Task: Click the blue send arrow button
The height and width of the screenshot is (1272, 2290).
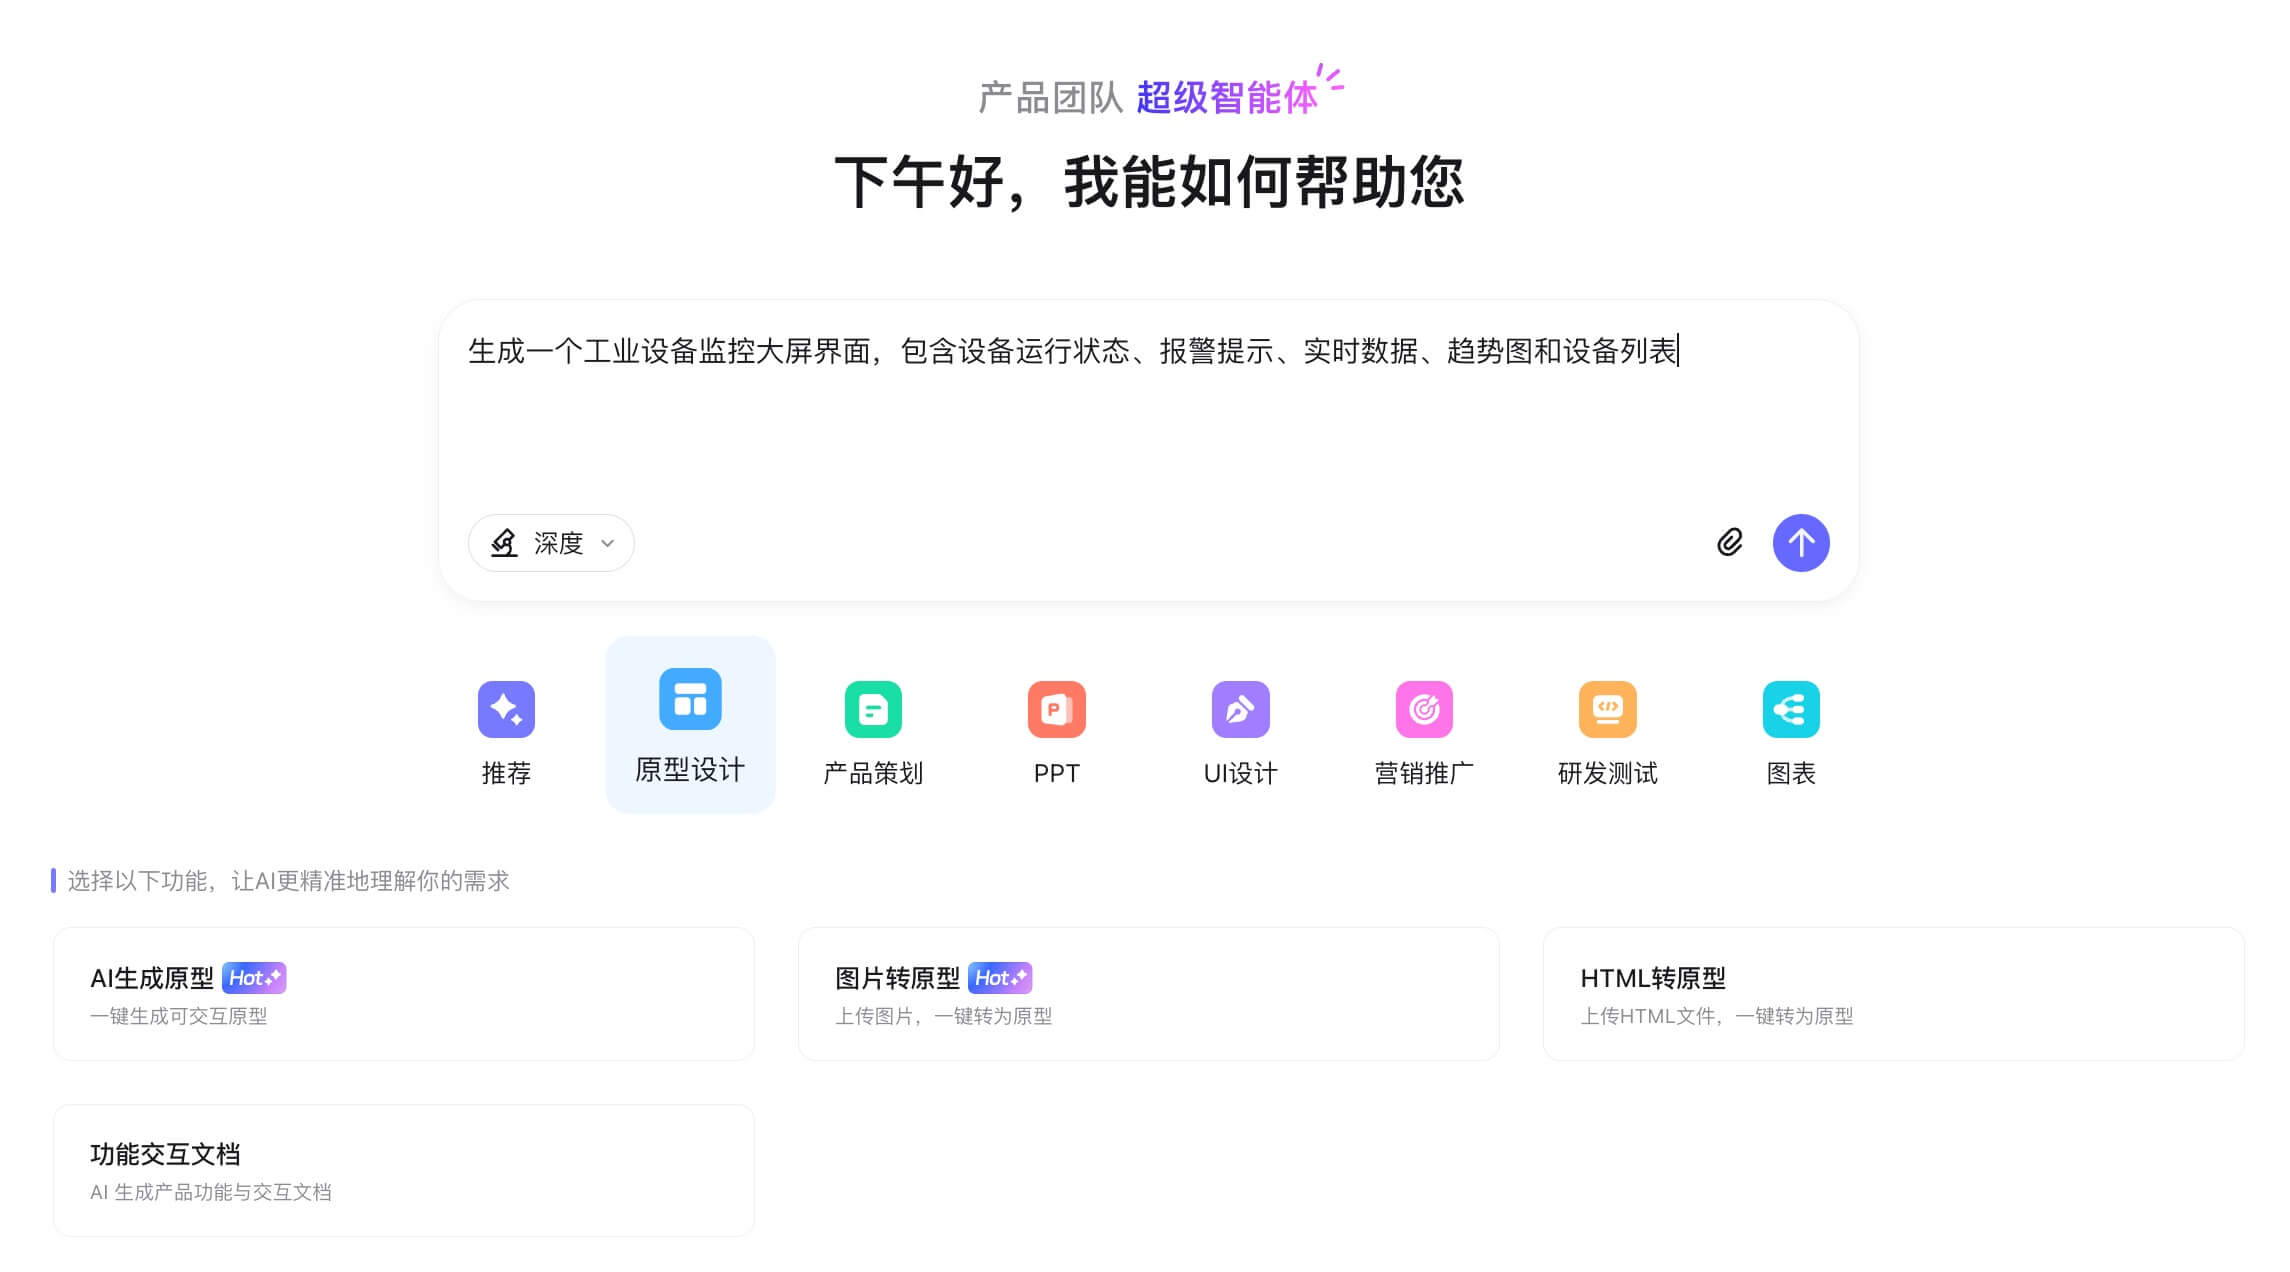Action: click(1801, 543)
